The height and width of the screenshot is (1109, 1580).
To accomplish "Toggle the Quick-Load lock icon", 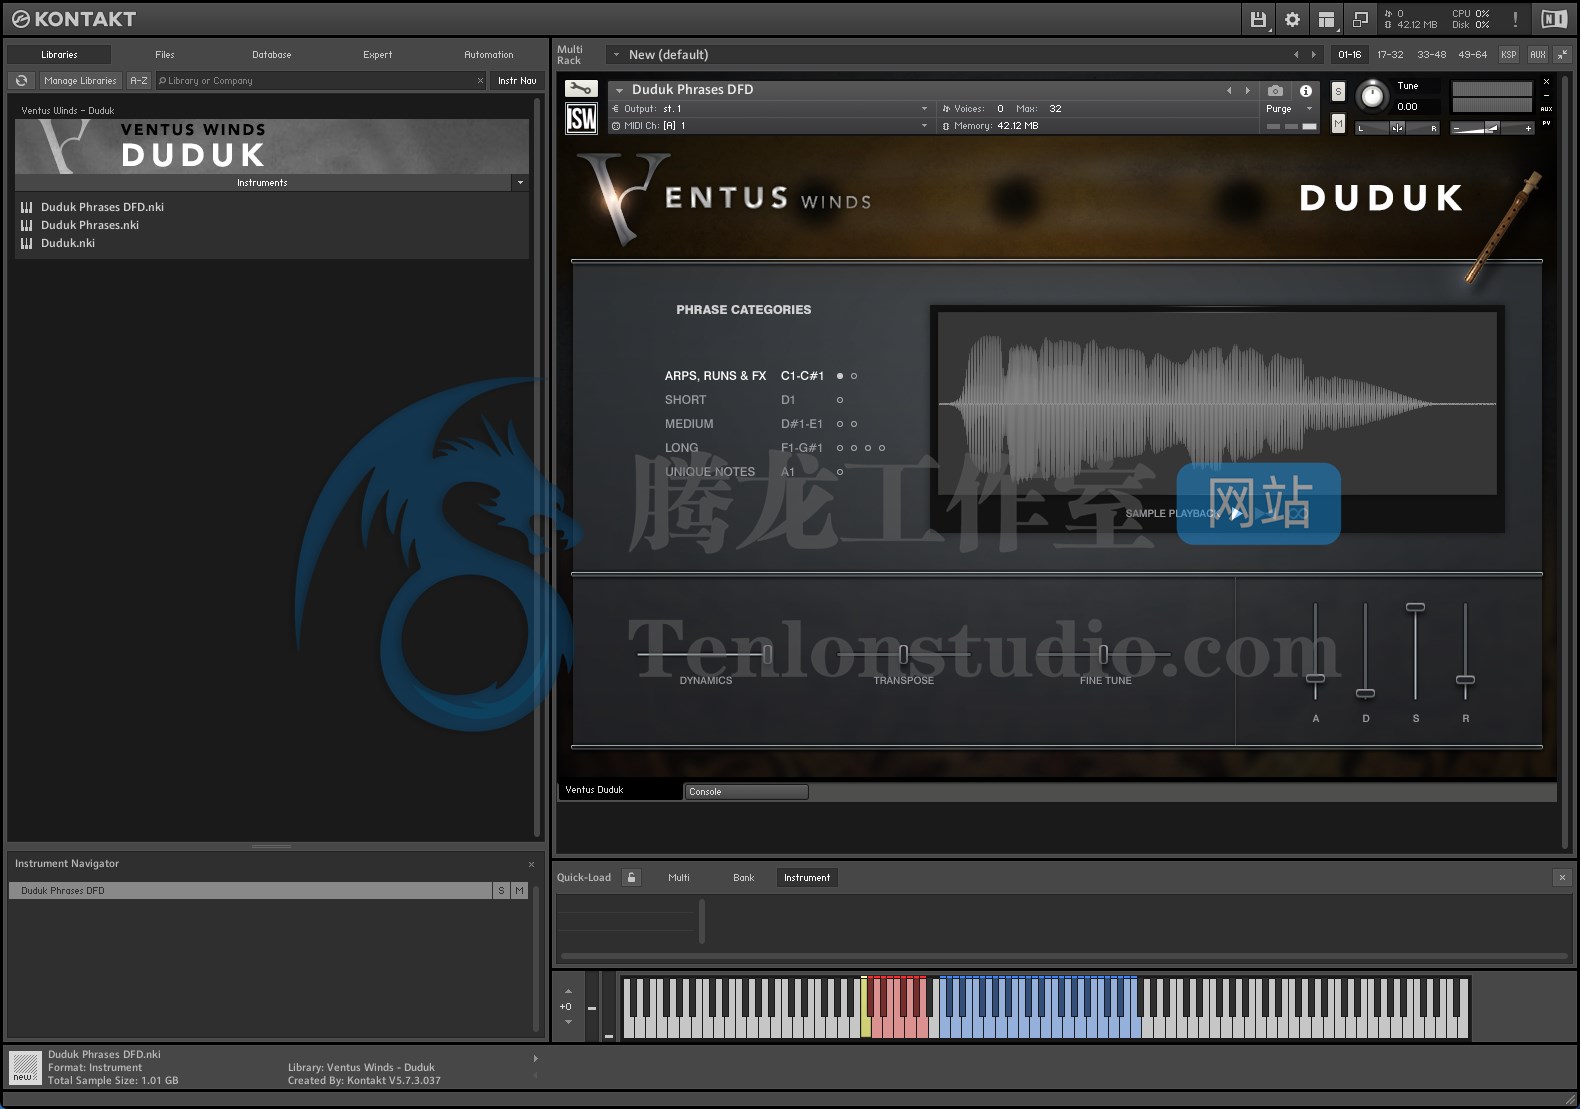I will pyautogui.click(x=631, y=877).
